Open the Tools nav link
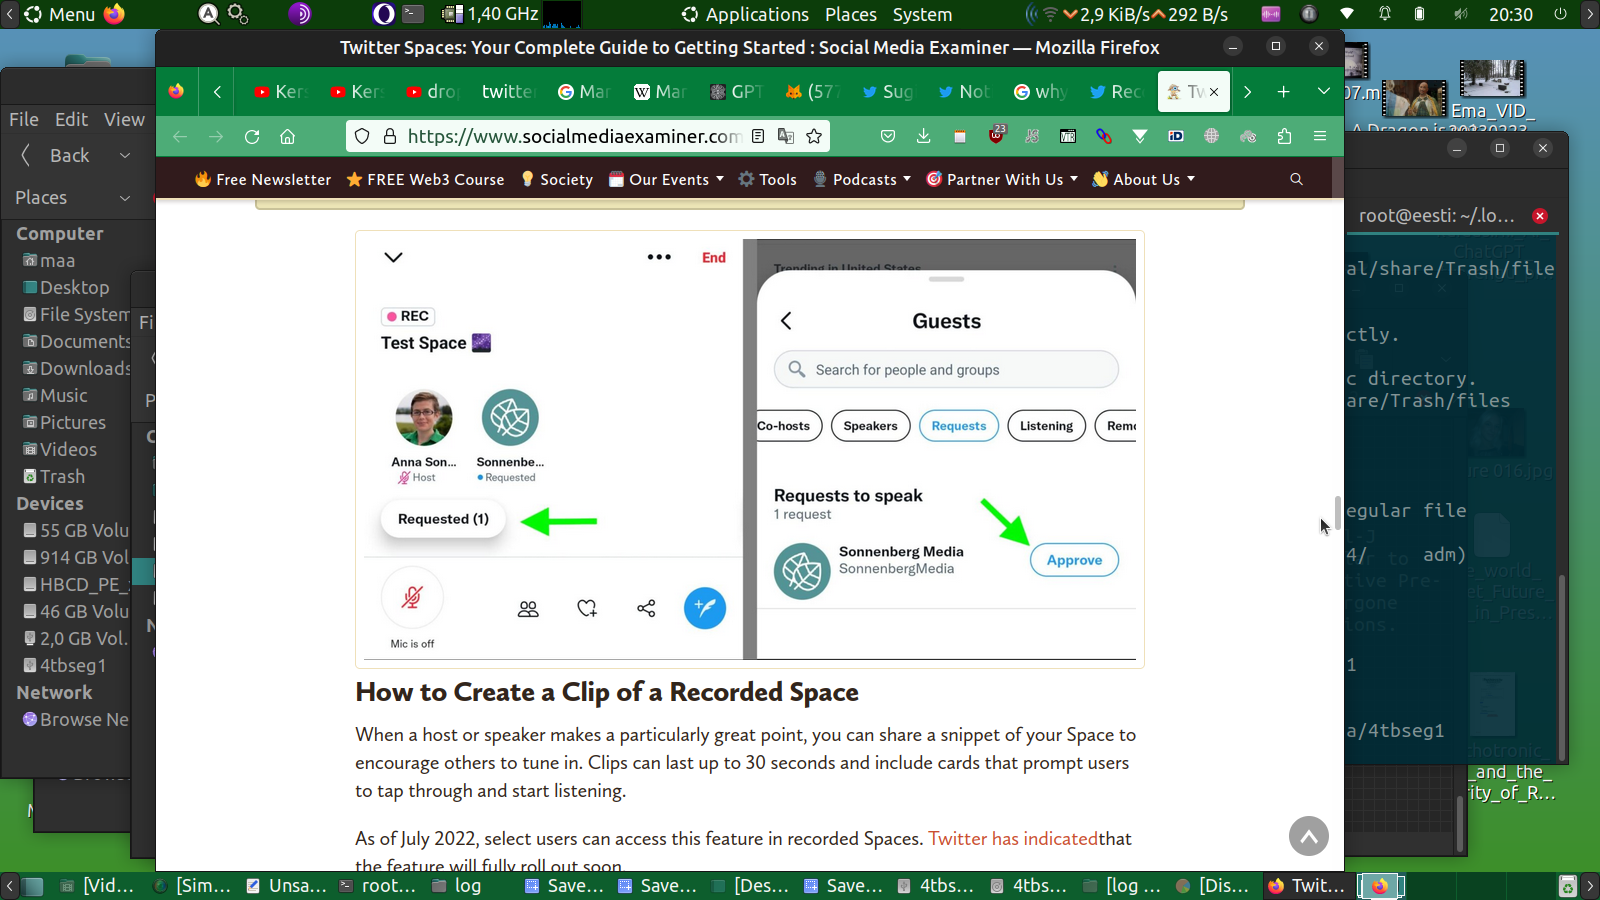 pos(767,180)
